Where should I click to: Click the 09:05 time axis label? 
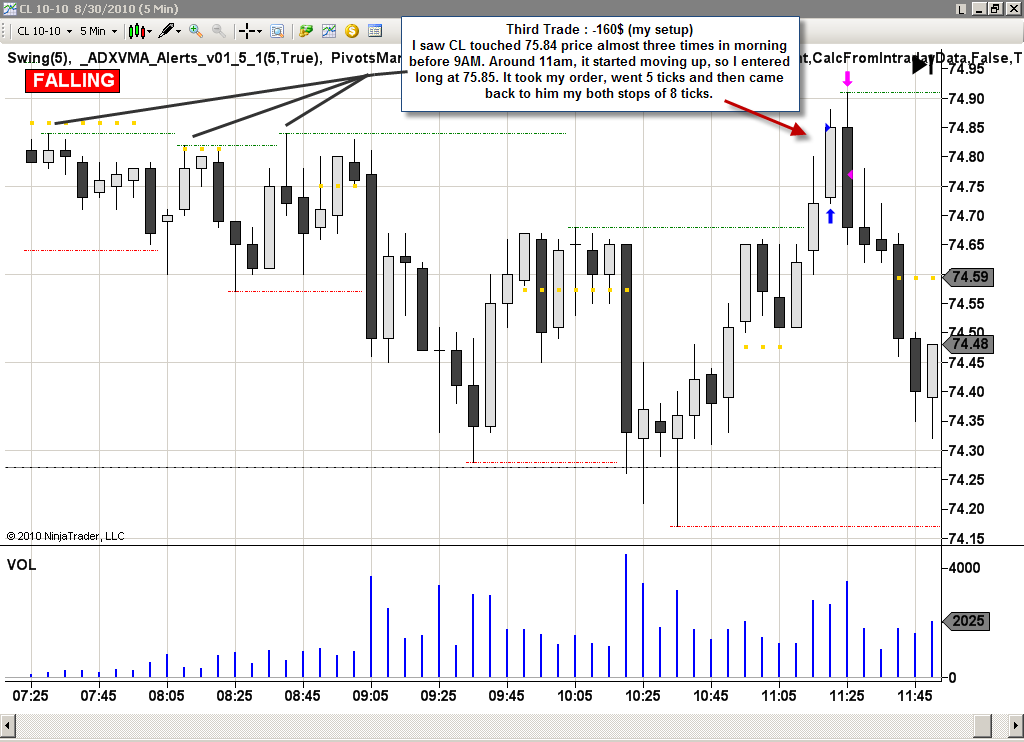(370, 696)
